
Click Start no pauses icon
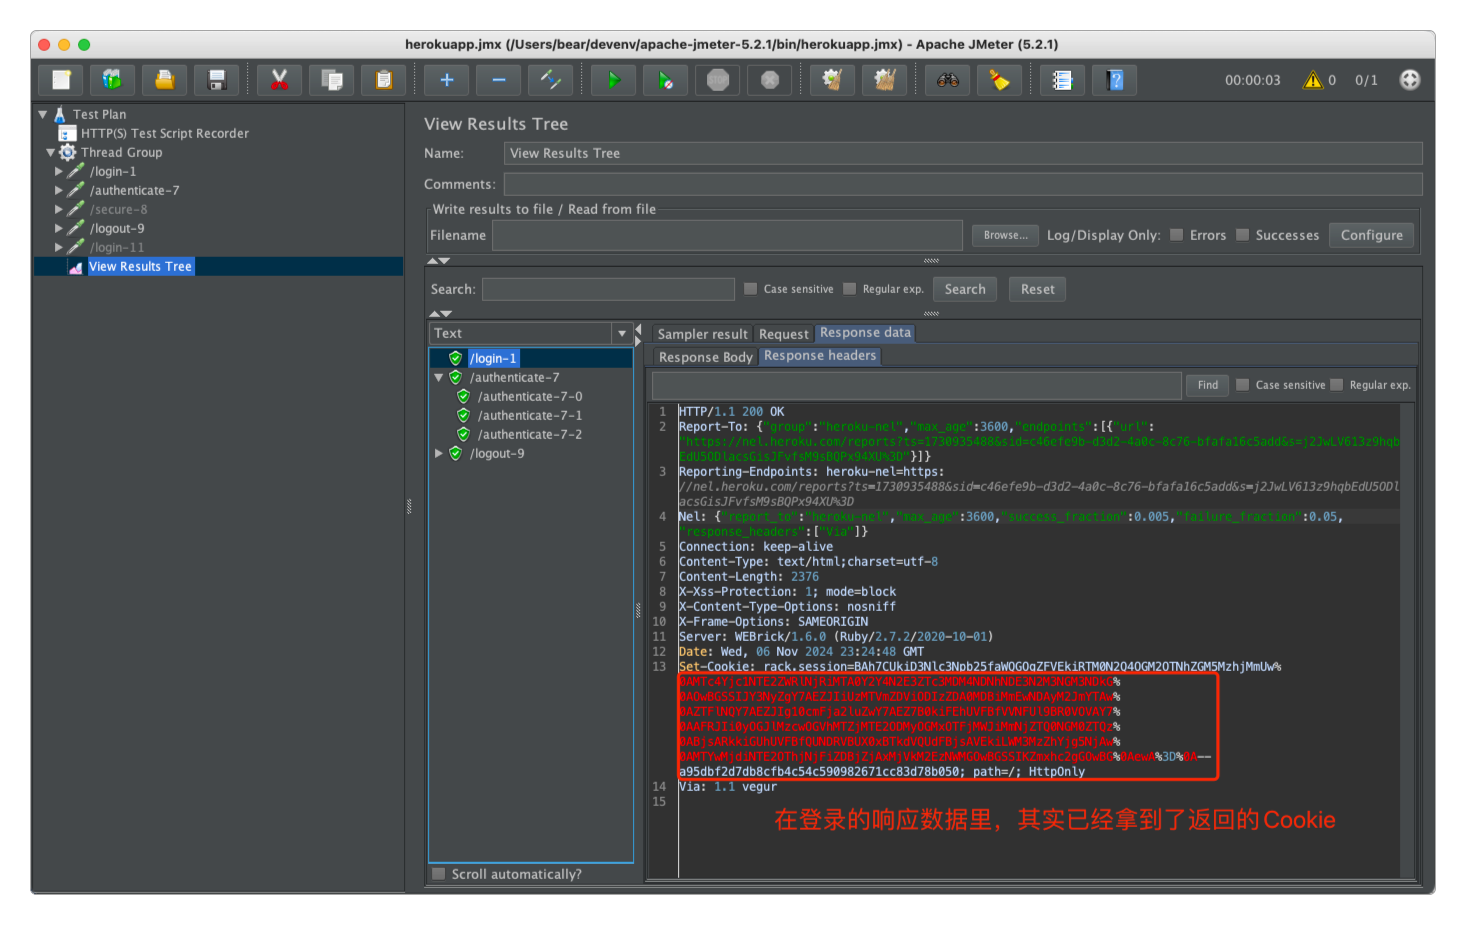(x=666, y=80)
